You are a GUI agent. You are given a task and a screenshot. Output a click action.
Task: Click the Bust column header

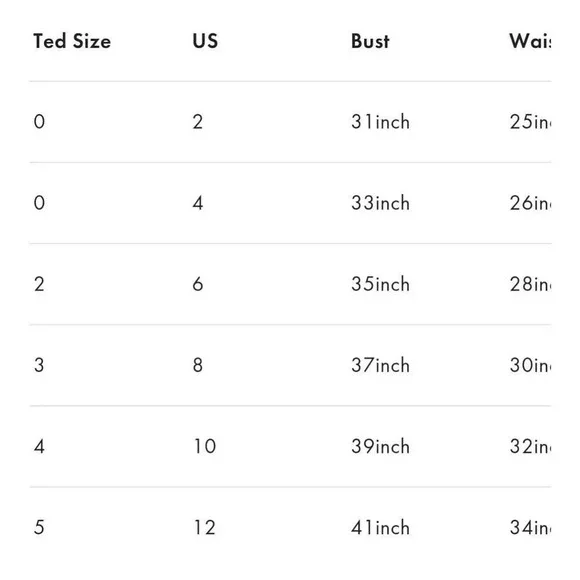pos(370,41)
